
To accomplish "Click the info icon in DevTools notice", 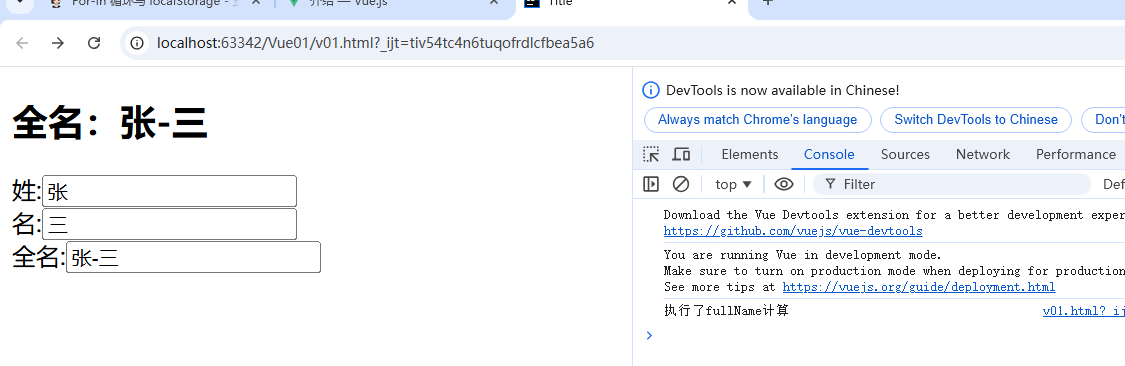I will point(651,90).
